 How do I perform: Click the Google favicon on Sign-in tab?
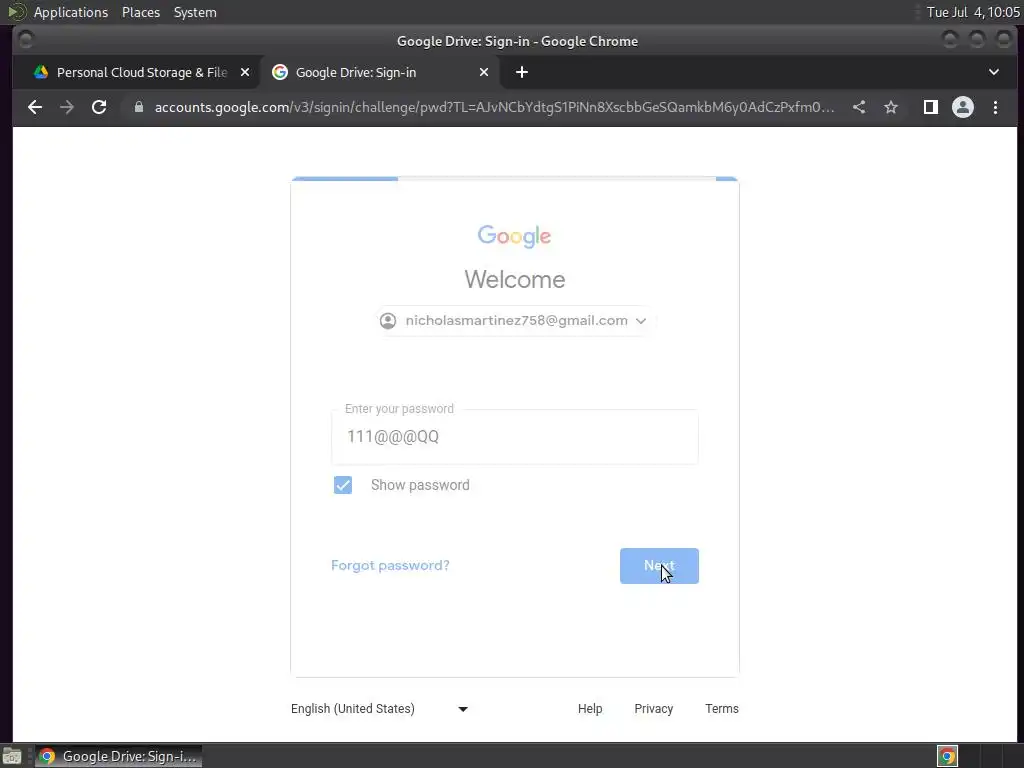tap(280, 72)
